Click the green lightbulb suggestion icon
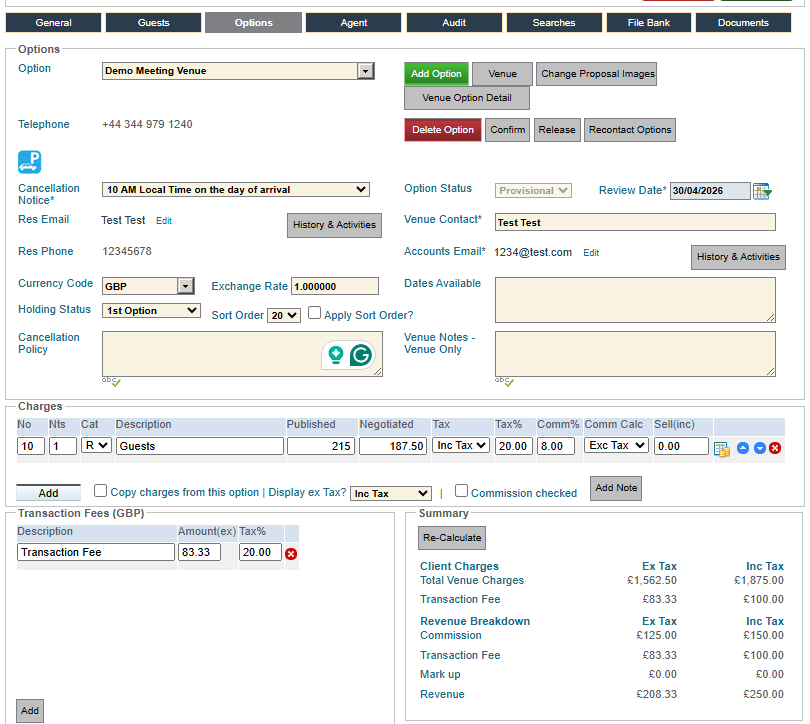The width and height of the screenshot is (810, 724). (x=336, y=355)
